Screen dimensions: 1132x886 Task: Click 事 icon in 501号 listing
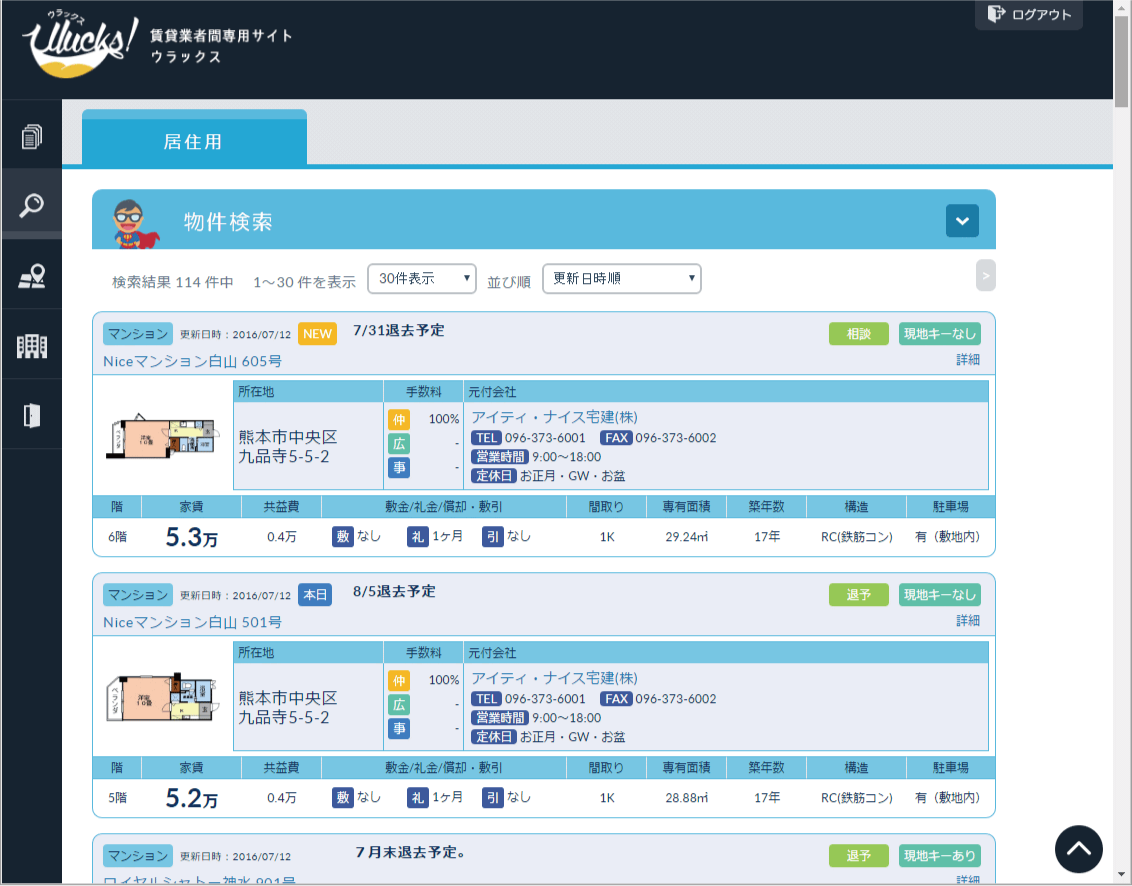tap(399, 729)
